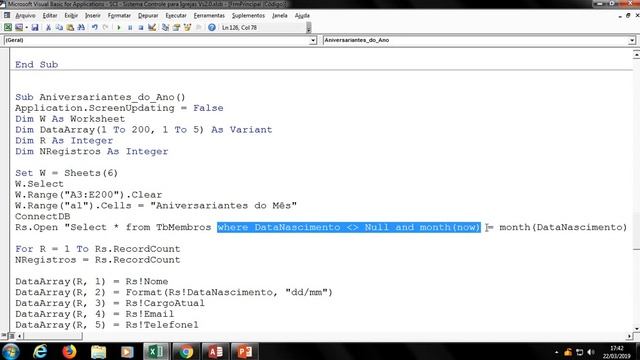
Task: Save the project with the floppy icon
Action: pos(35,27)
